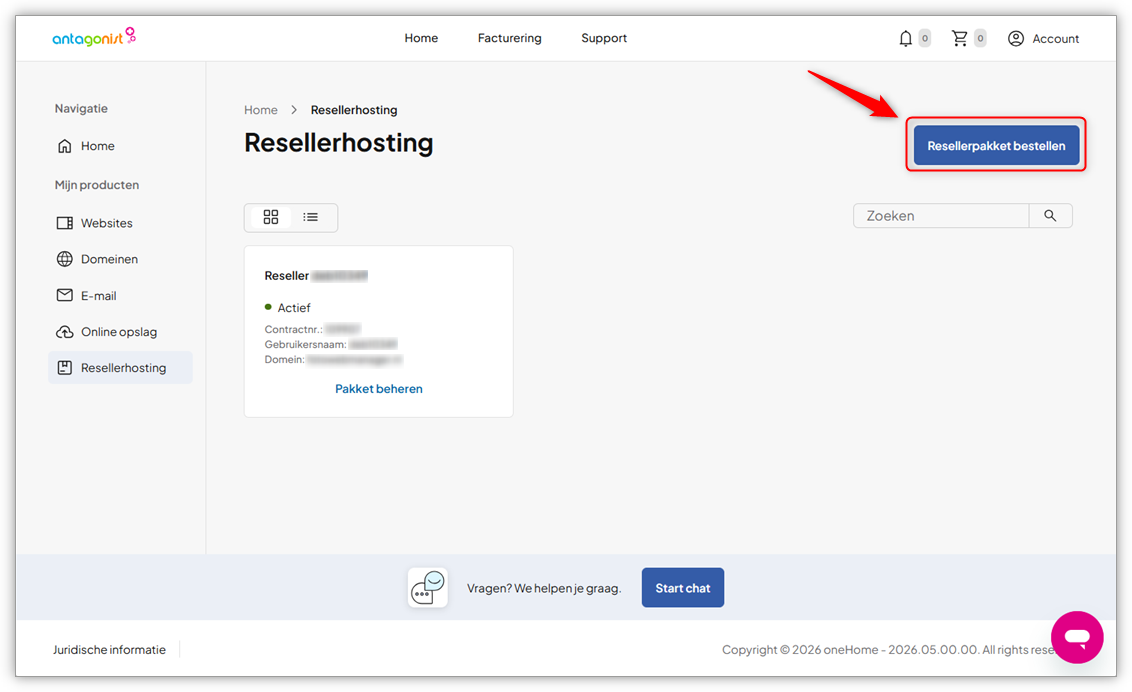
Task: Open the chat bubble in the corner
Action: point(1077,637)
